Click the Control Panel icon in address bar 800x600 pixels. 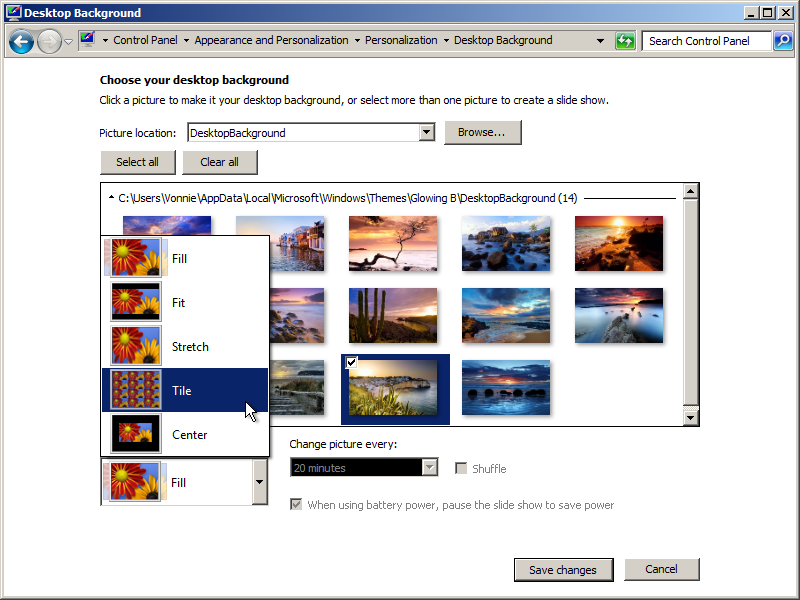click(x=87, y=40)
